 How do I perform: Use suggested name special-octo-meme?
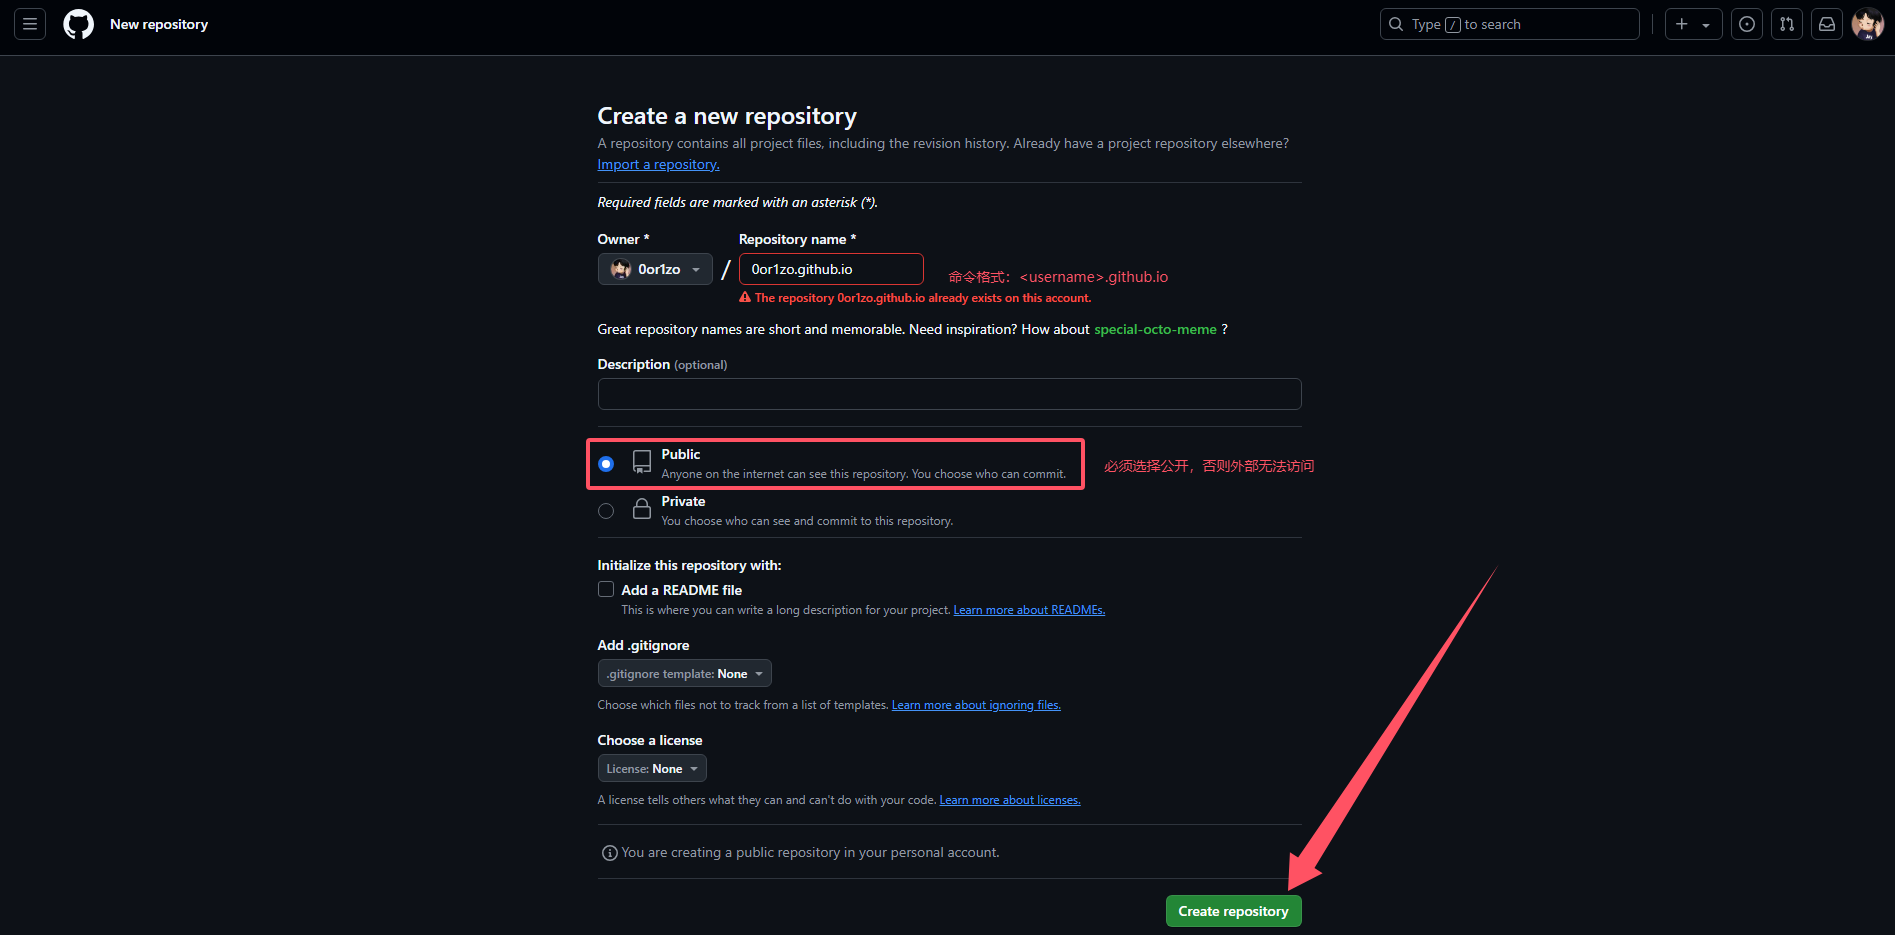click(x=1155, y=329)
